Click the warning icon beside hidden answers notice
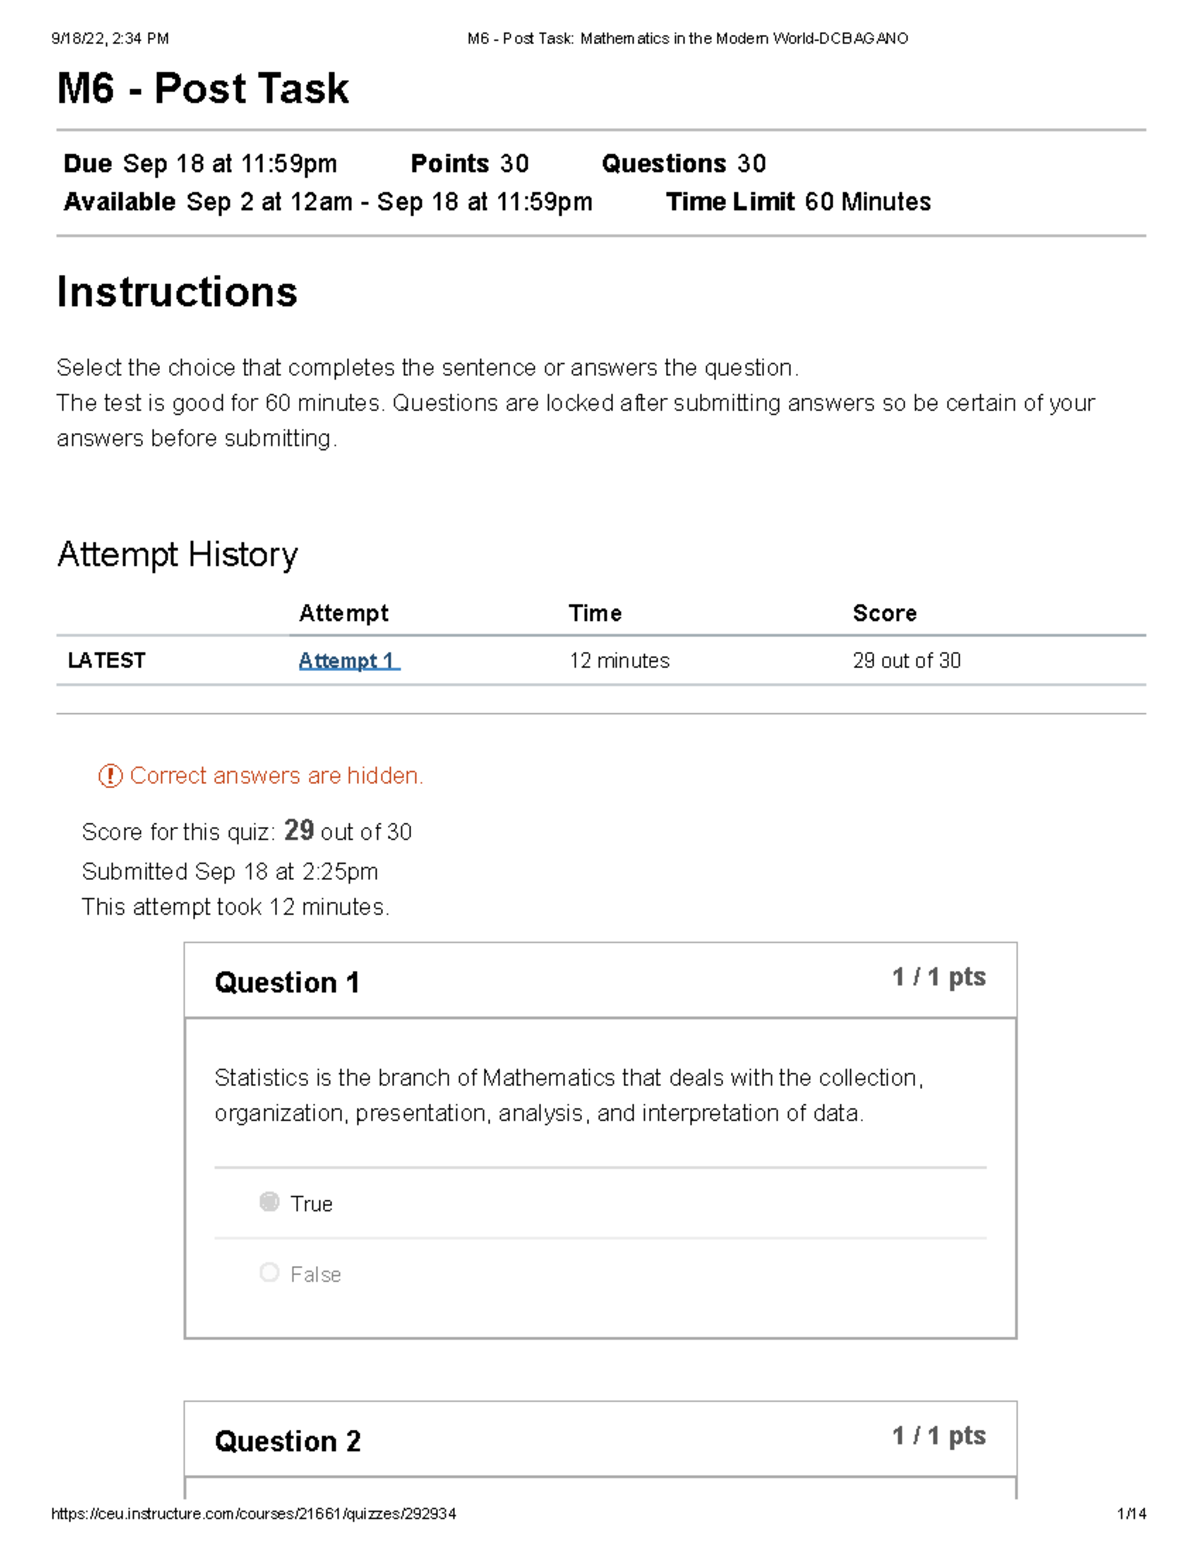Image resolution: width=1200 pixels, height=1553 pixels. click(110, 776)
